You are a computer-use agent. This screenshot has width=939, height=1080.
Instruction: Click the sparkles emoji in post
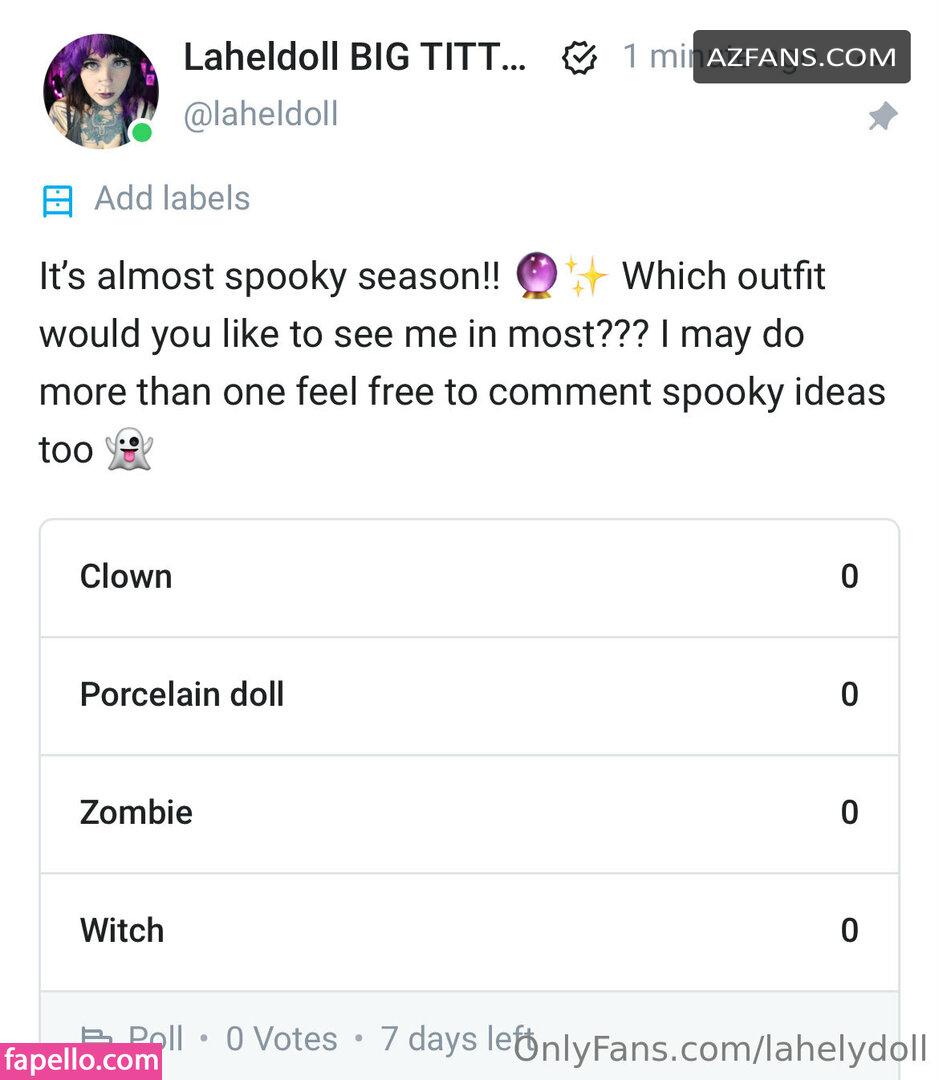[585, 277]
